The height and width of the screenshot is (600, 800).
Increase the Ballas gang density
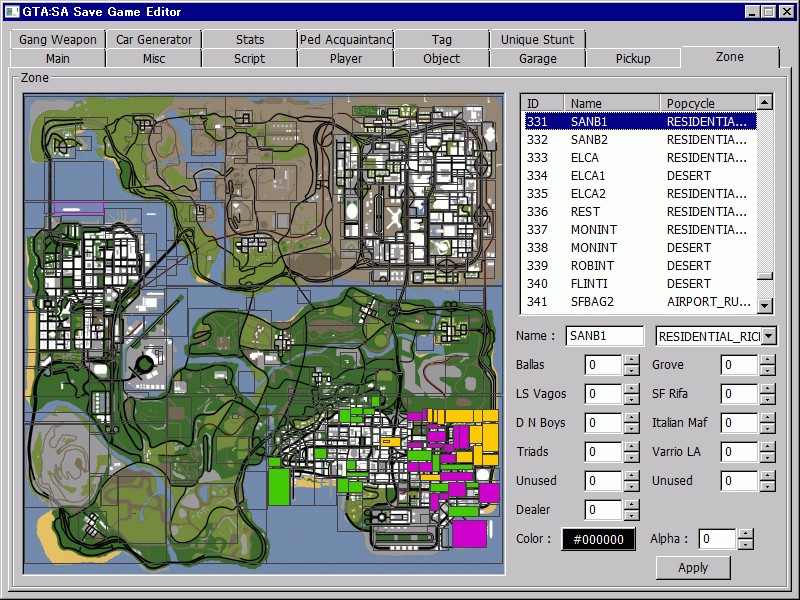632,360
